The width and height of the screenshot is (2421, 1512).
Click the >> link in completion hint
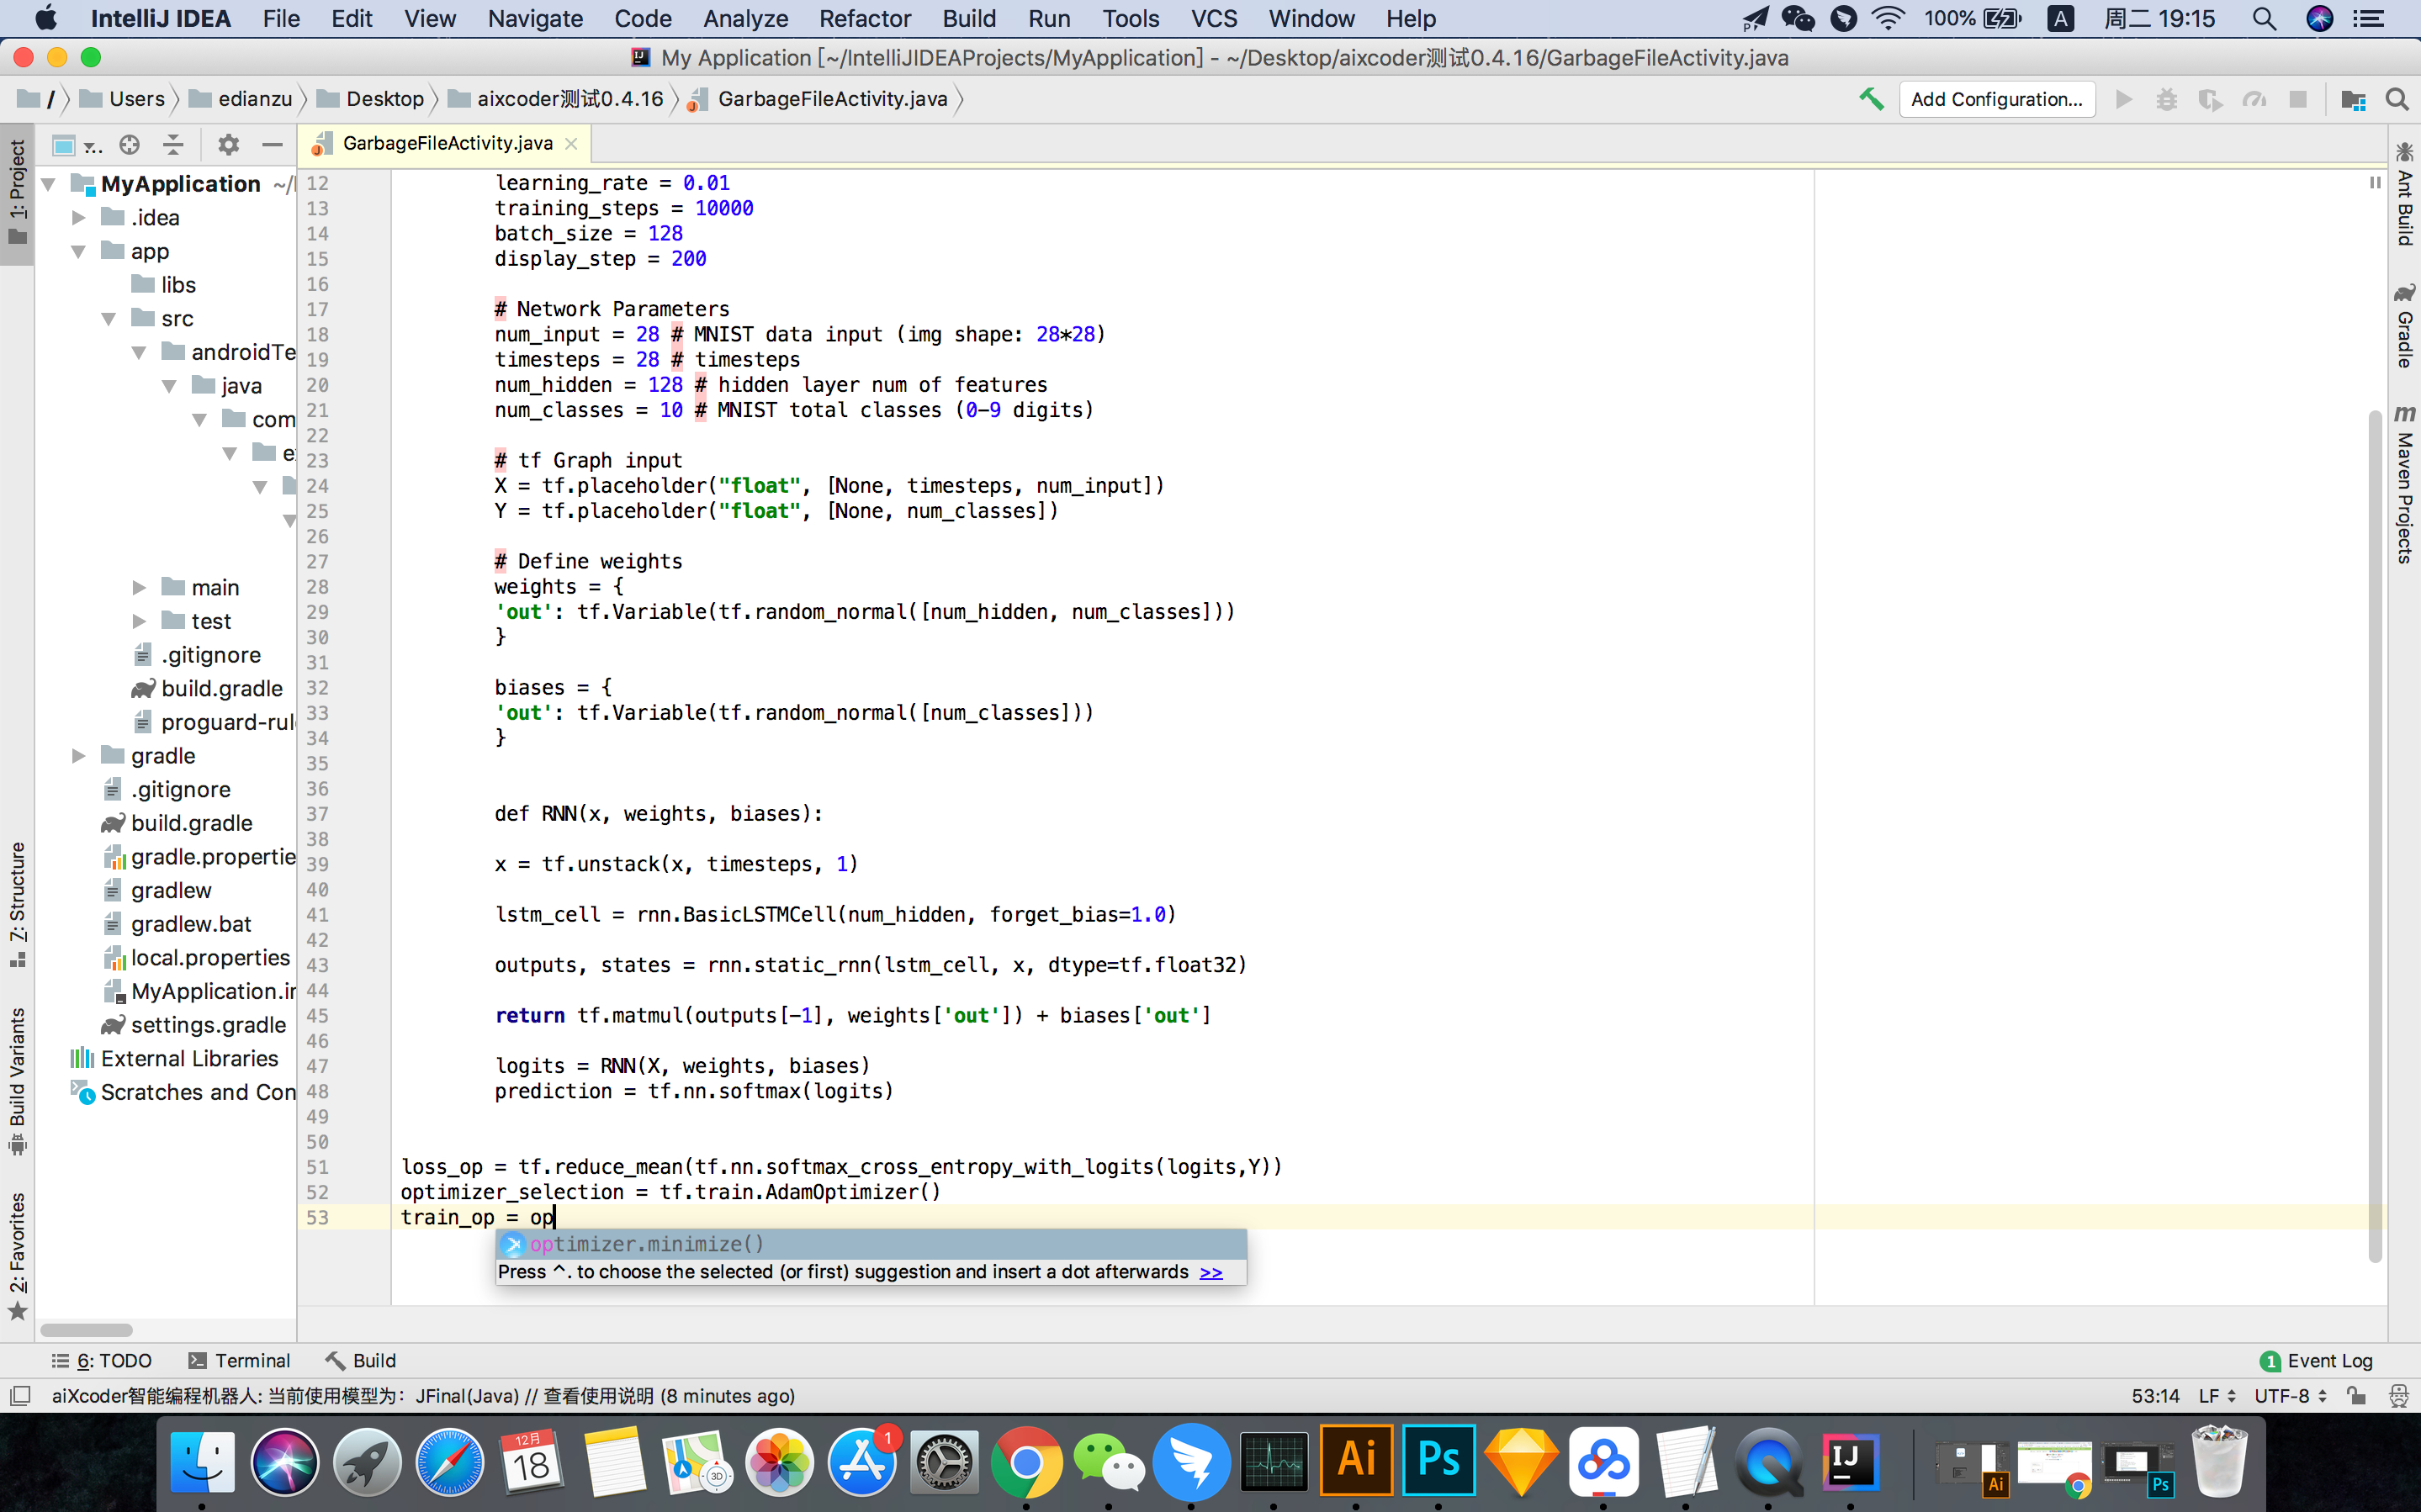pos(1210,1272)
